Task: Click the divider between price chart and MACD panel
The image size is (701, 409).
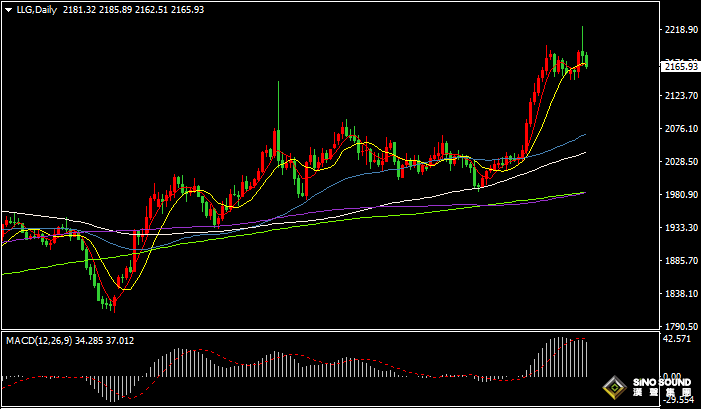Action: point(330,331)
